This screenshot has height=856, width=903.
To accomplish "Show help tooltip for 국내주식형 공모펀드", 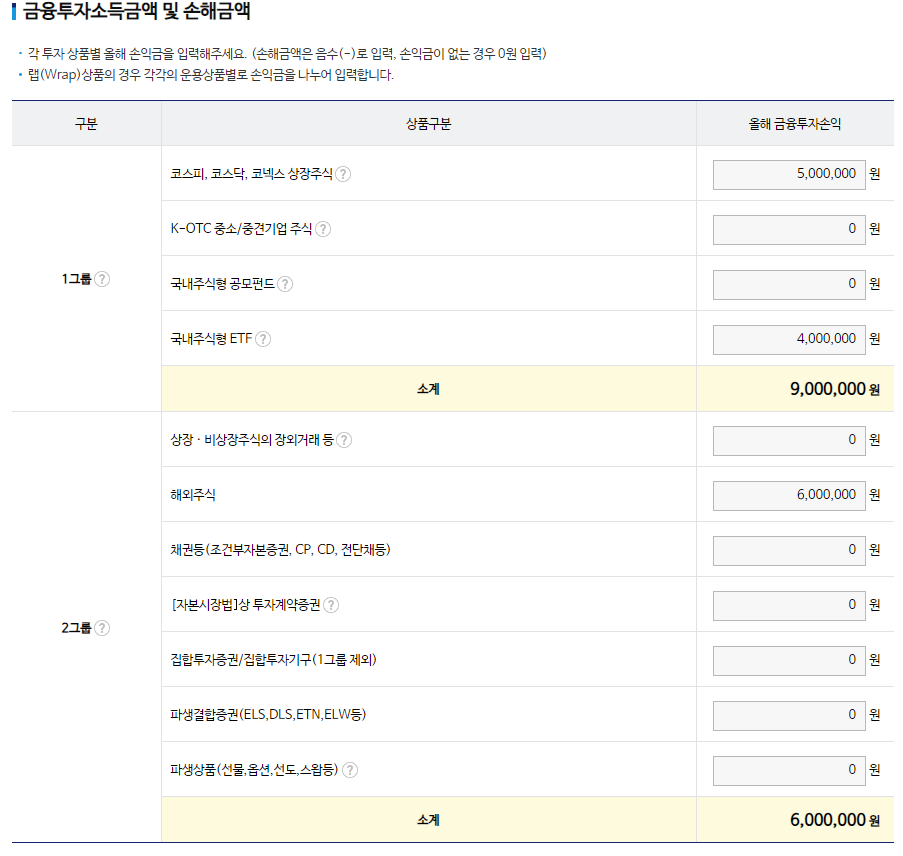I will point(285,284).
